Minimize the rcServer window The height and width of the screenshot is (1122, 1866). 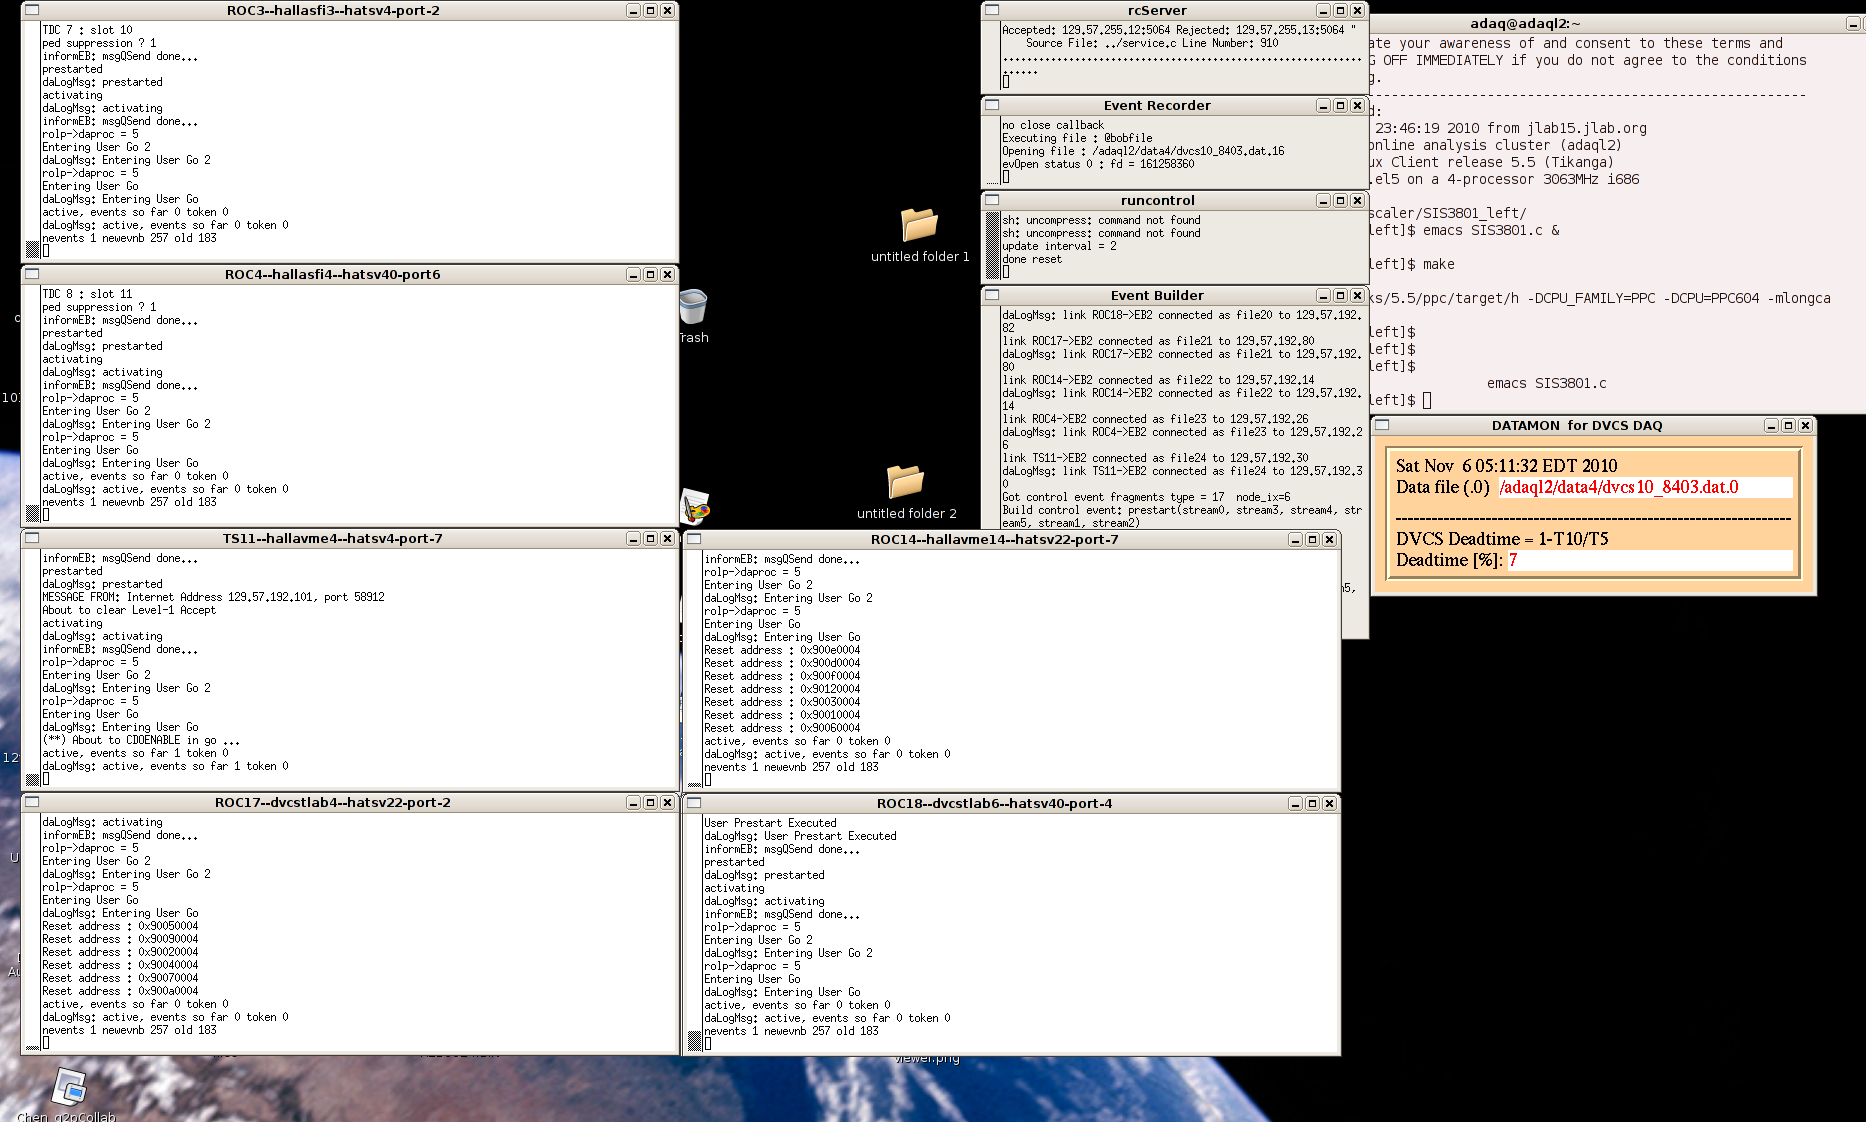point(1323,10)
